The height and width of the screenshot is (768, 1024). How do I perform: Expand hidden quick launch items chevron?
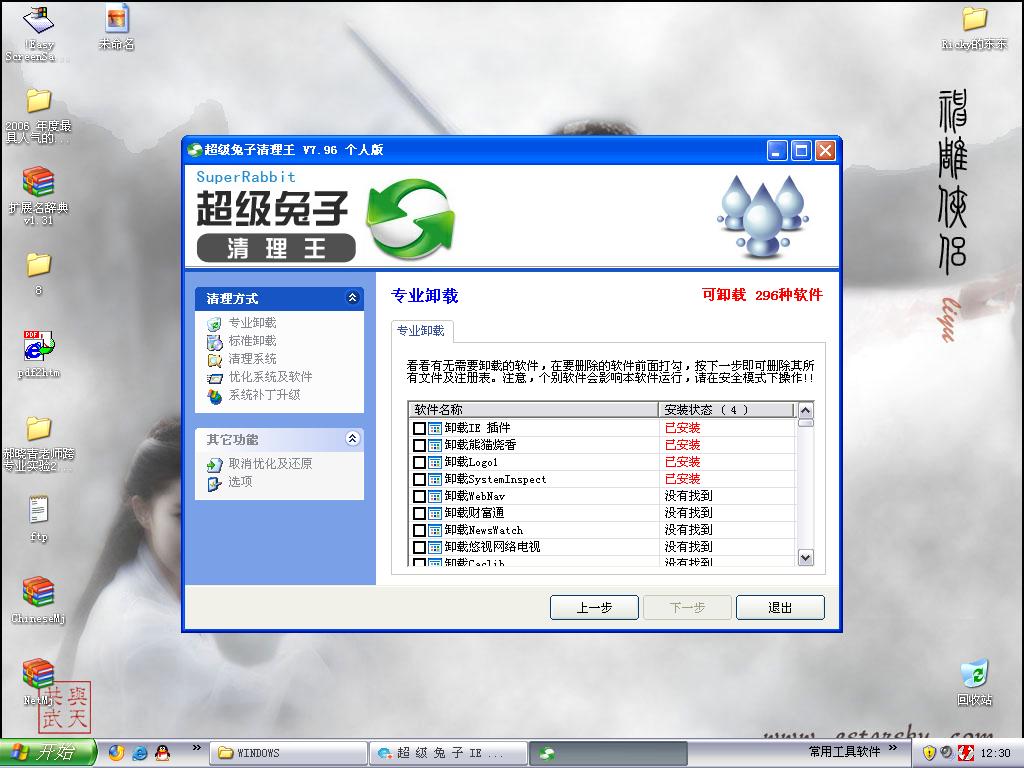(x=197, y=748)
